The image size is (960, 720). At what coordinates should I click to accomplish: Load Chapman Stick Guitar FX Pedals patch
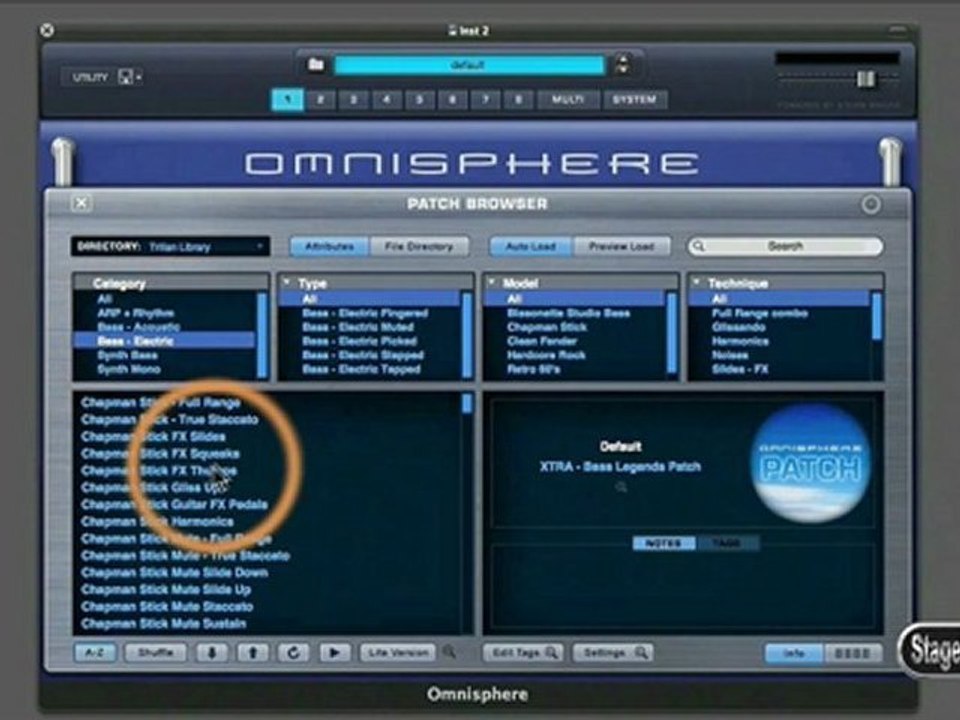click(174, 504)
